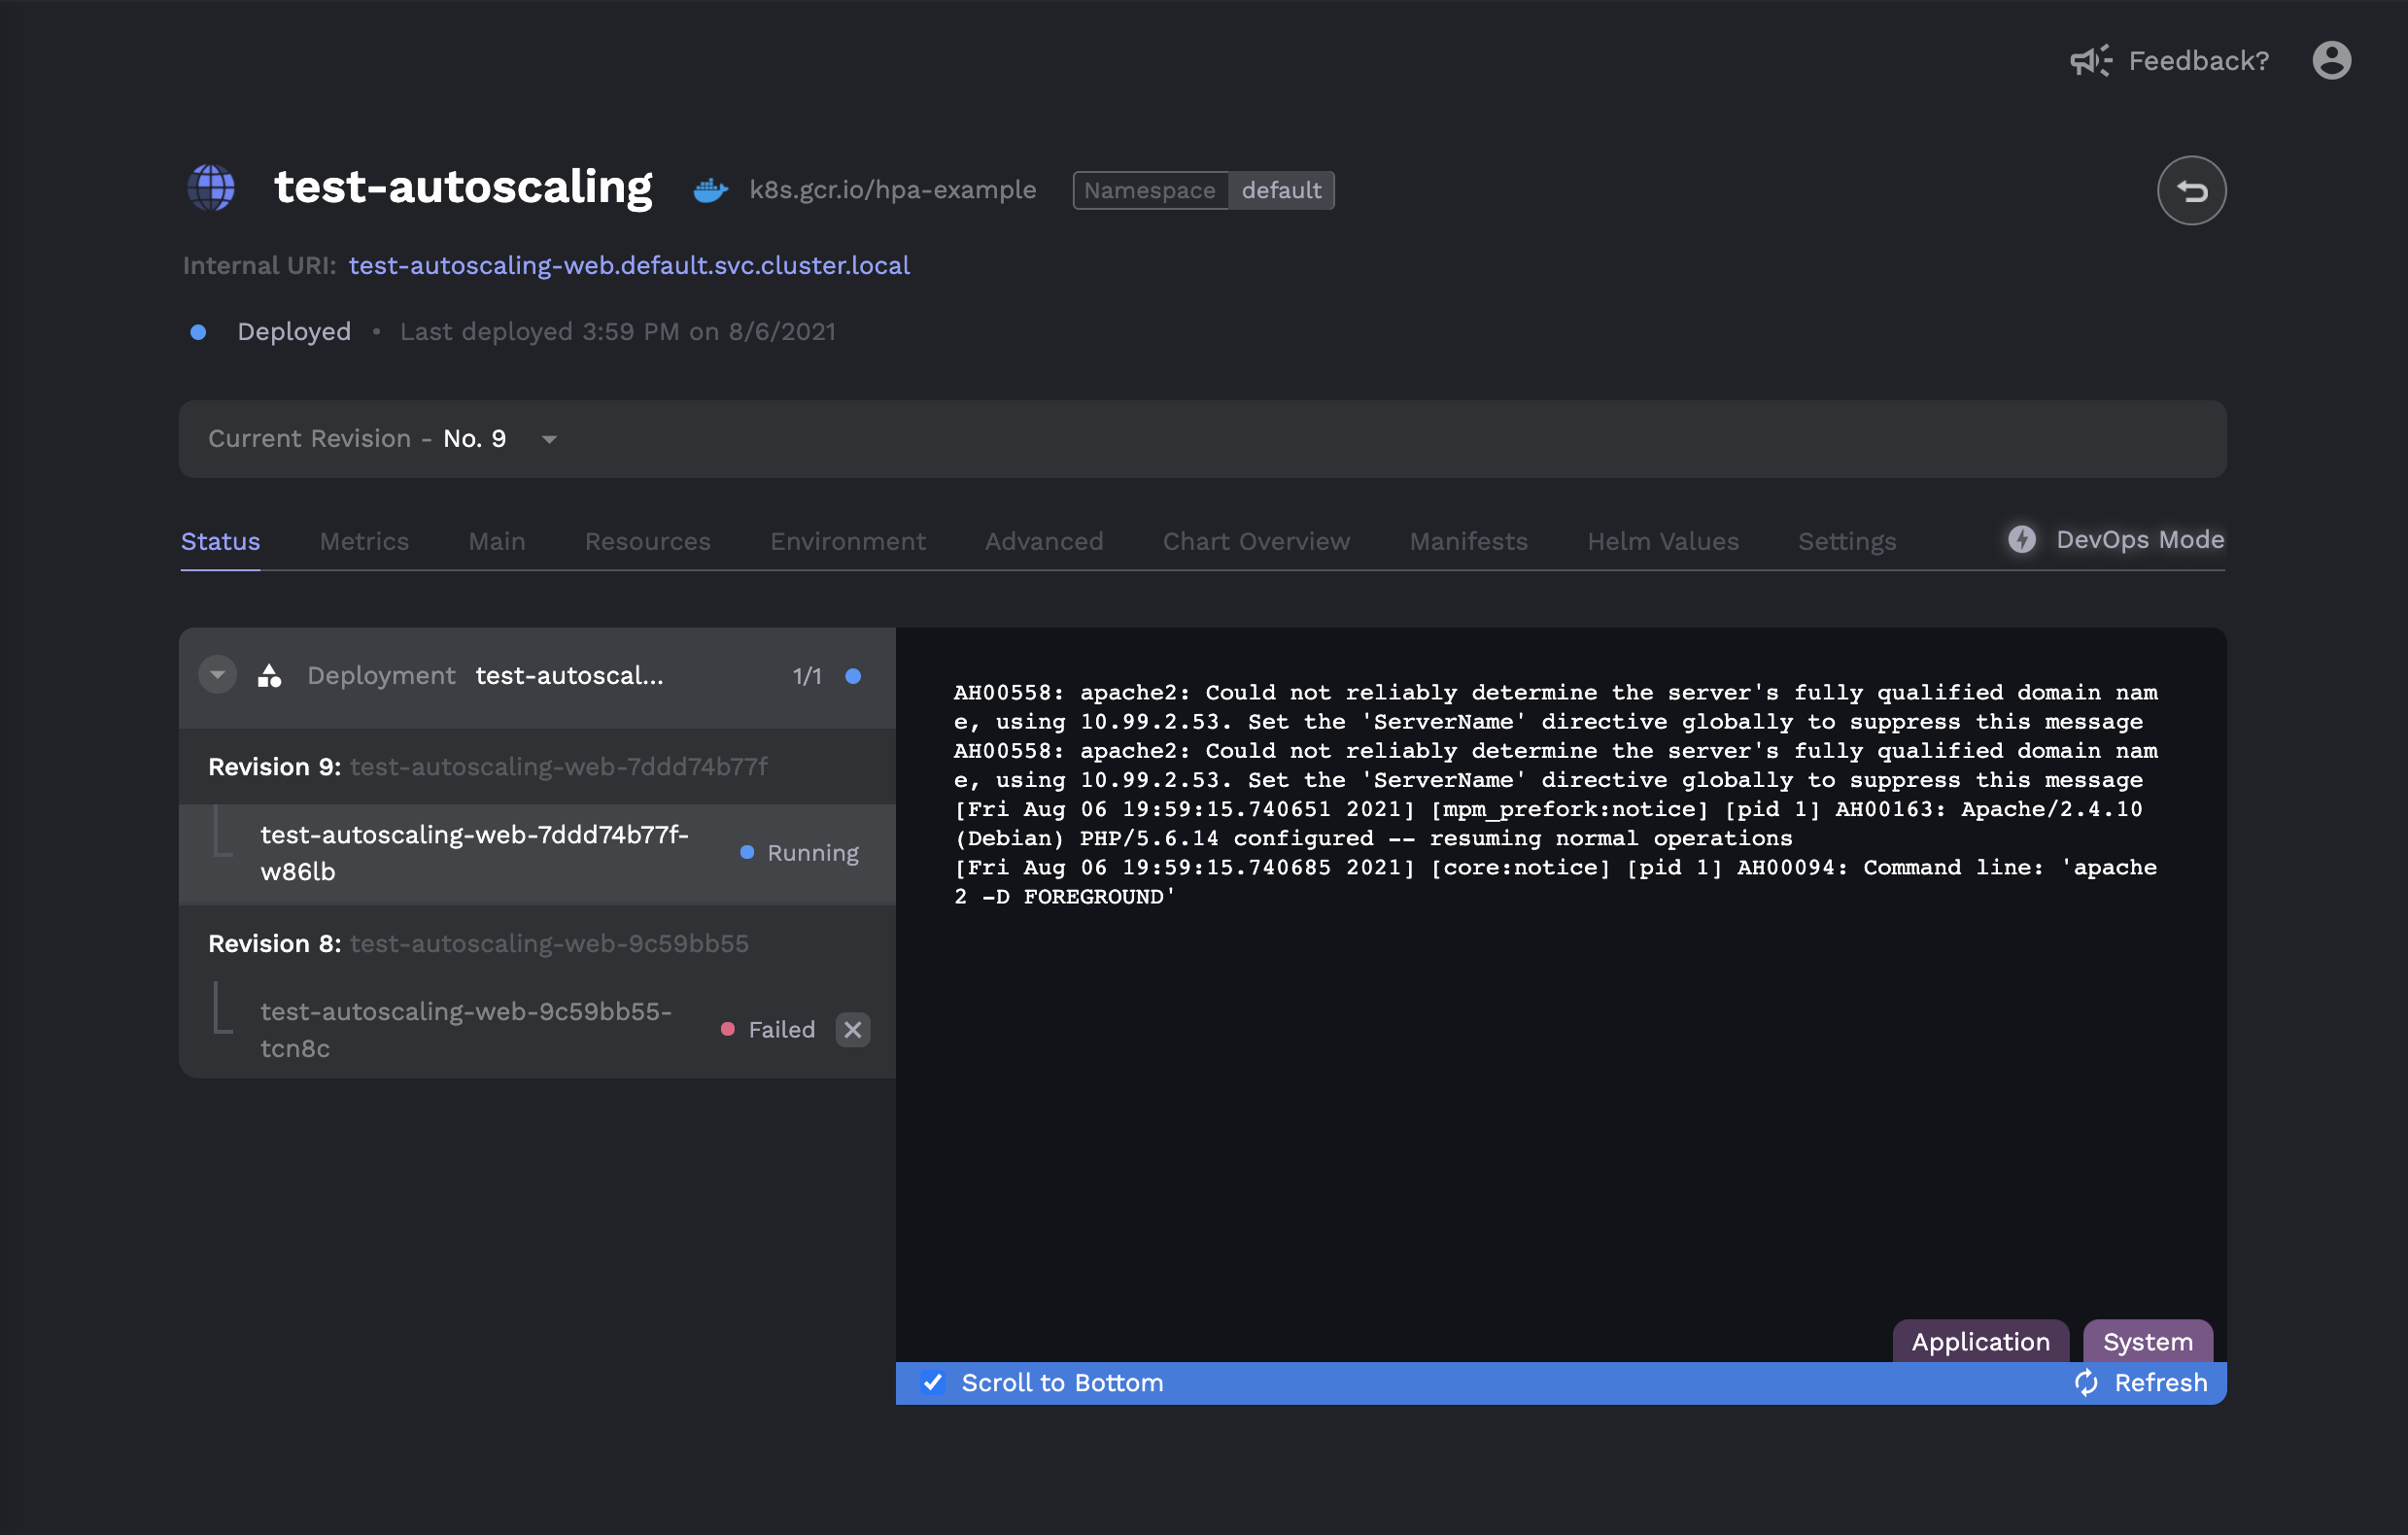
Task: Show System logs
Action: [x=2147, y=1341]
